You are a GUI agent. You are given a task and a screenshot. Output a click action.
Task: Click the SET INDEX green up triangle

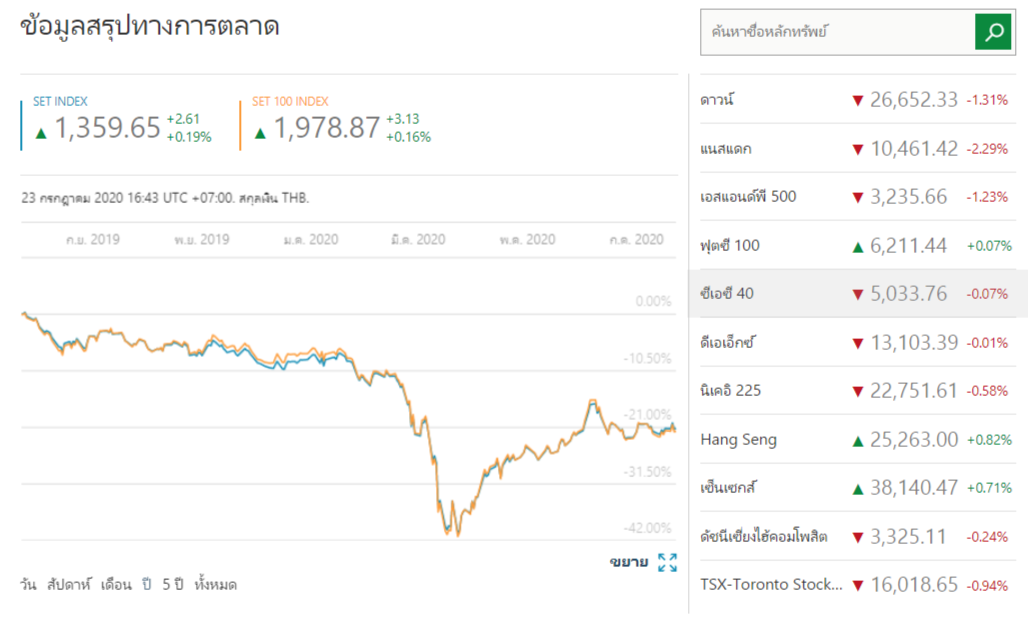pos(41,132)
